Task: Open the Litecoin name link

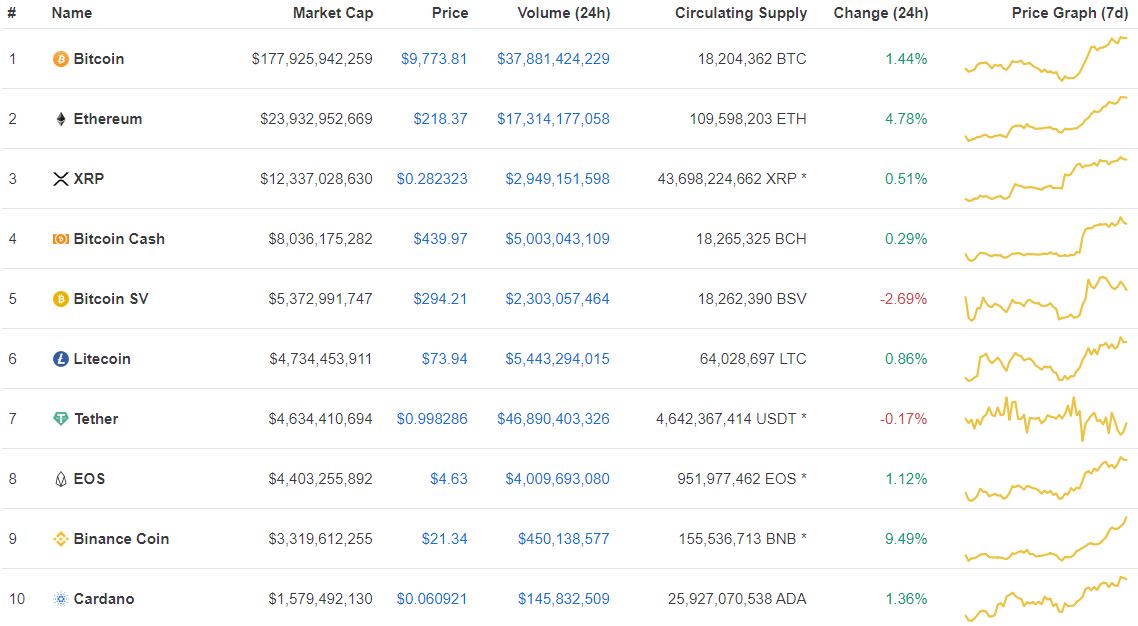Action: 102,359
